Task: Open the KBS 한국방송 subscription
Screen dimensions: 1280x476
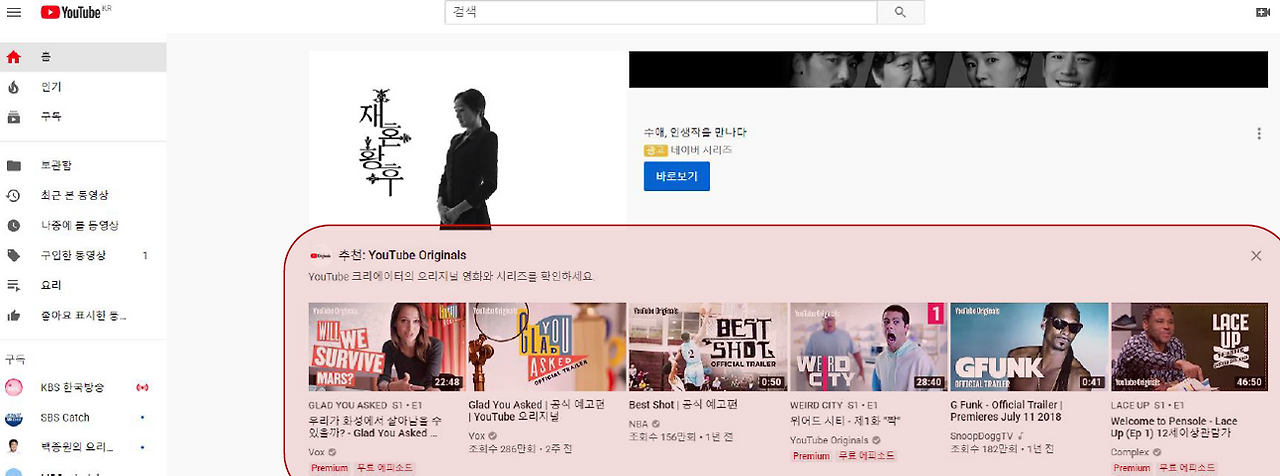Action: point(83,387)
